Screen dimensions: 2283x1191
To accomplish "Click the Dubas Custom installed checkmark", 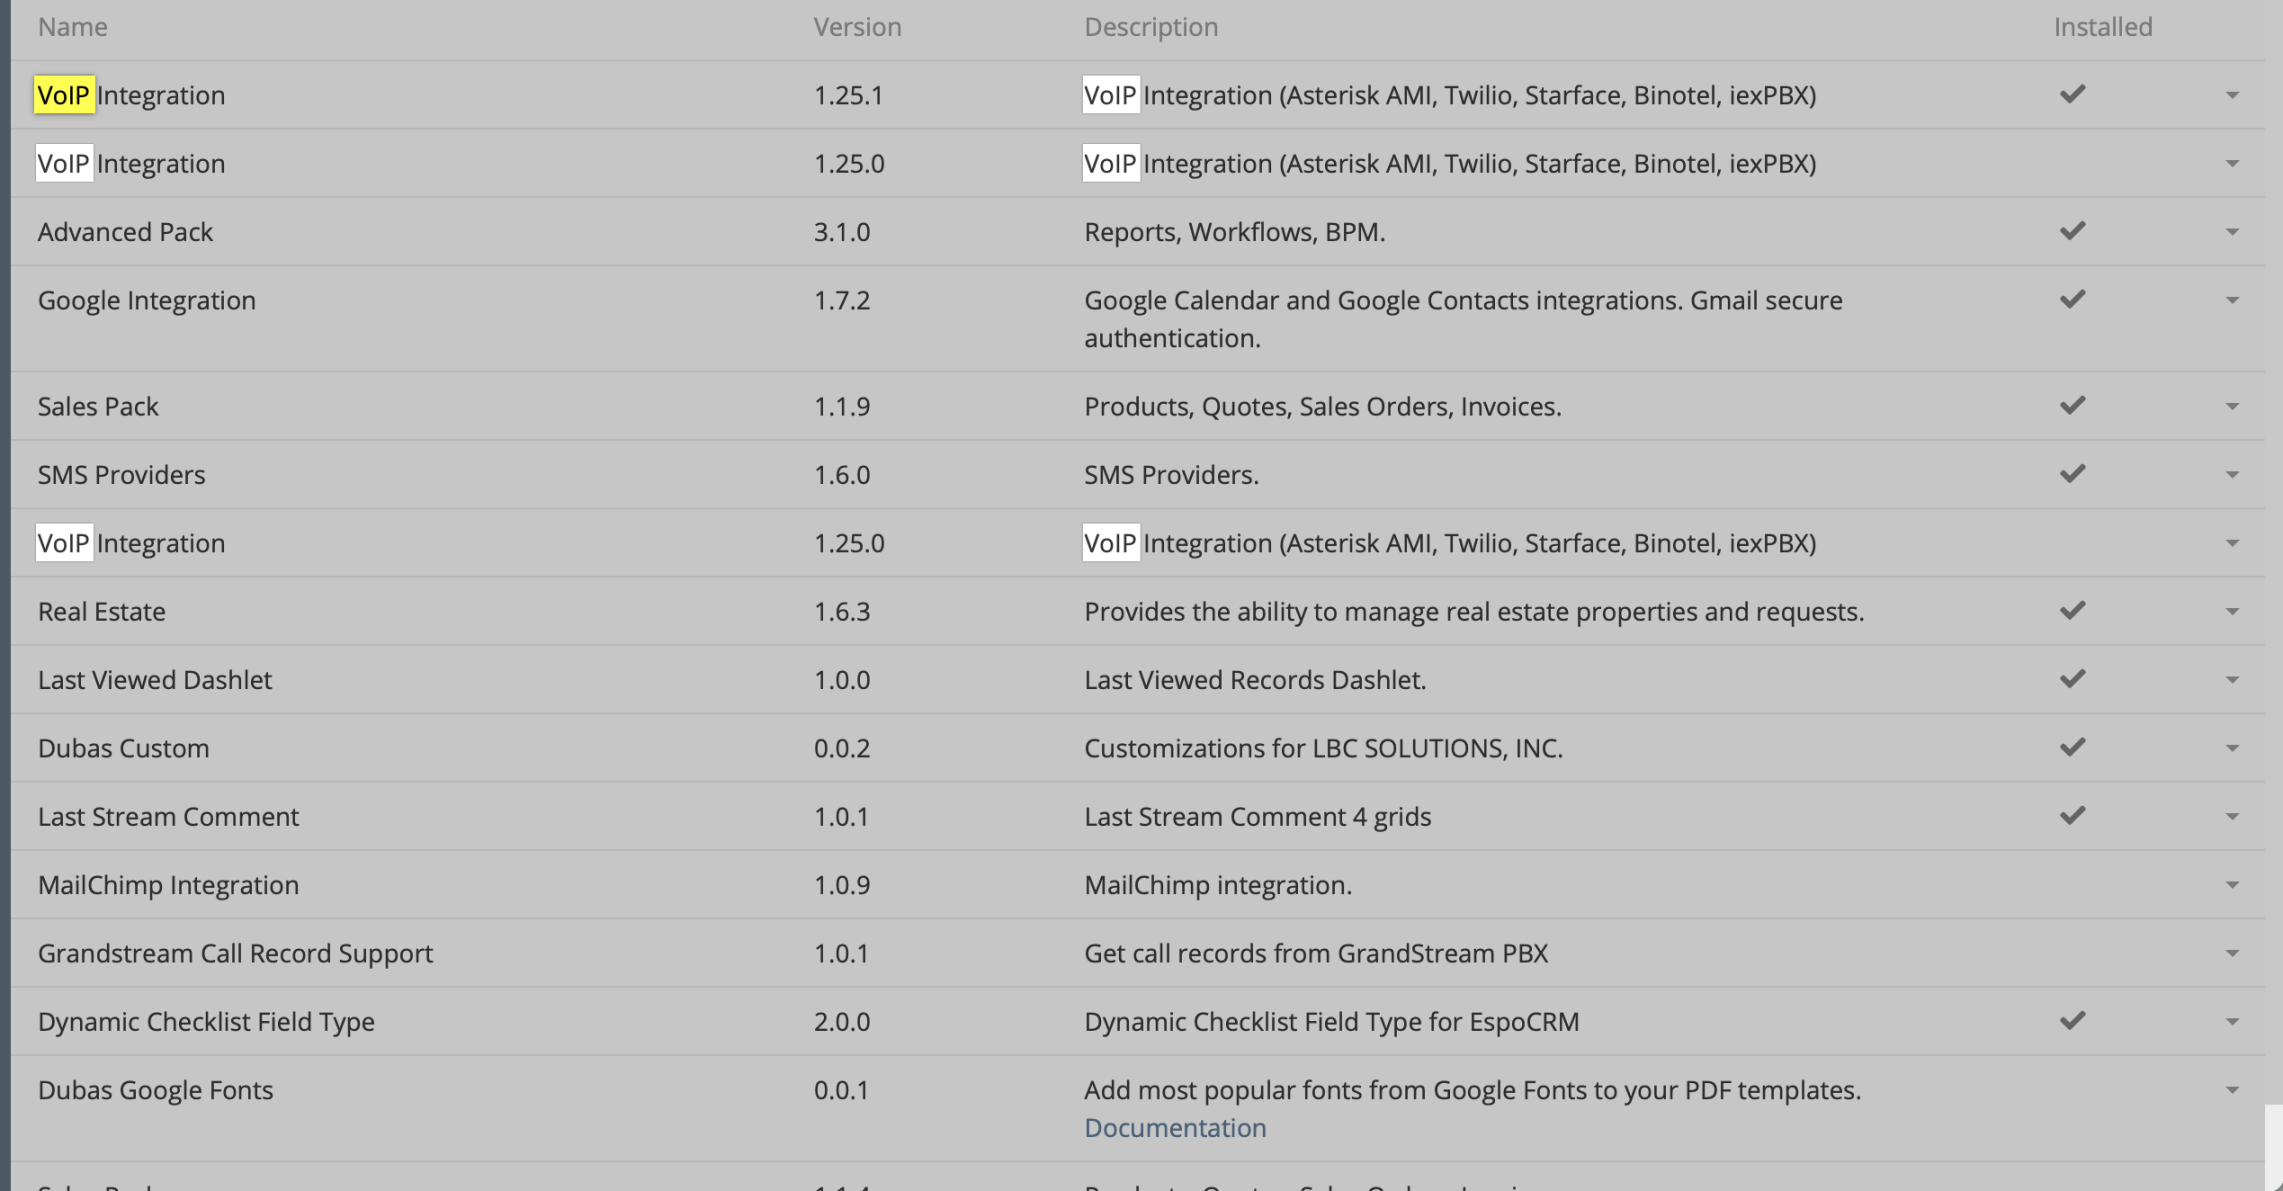I will click(2072, 747).
